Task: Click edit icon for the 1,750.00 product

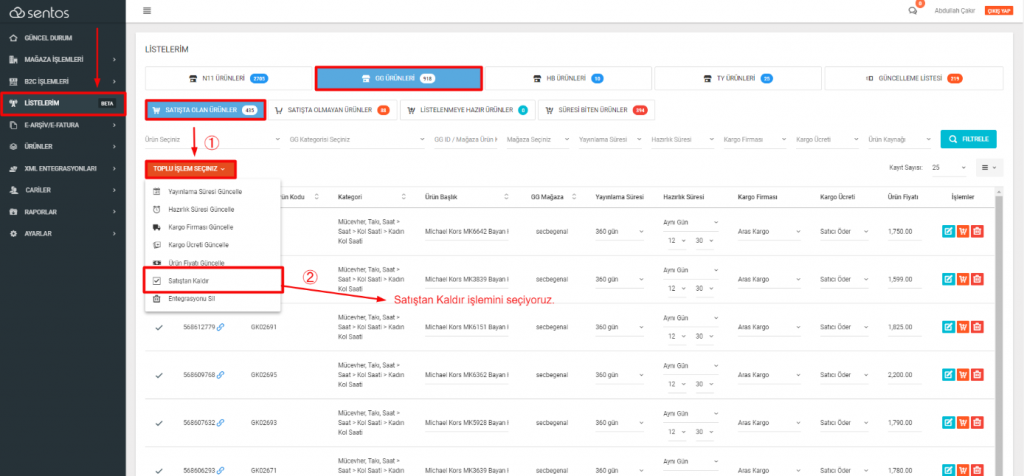Action: [948, 231]
